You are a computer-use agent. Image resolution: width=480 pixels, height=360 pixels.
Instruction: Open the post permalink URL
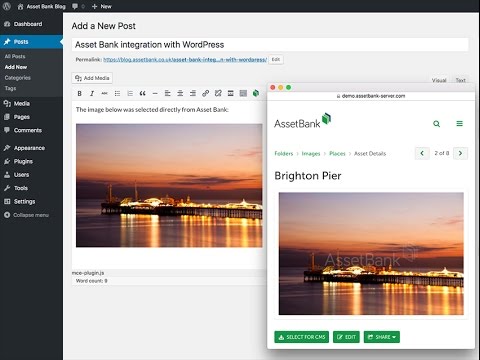pyautogui.click(x=185, y=60)
